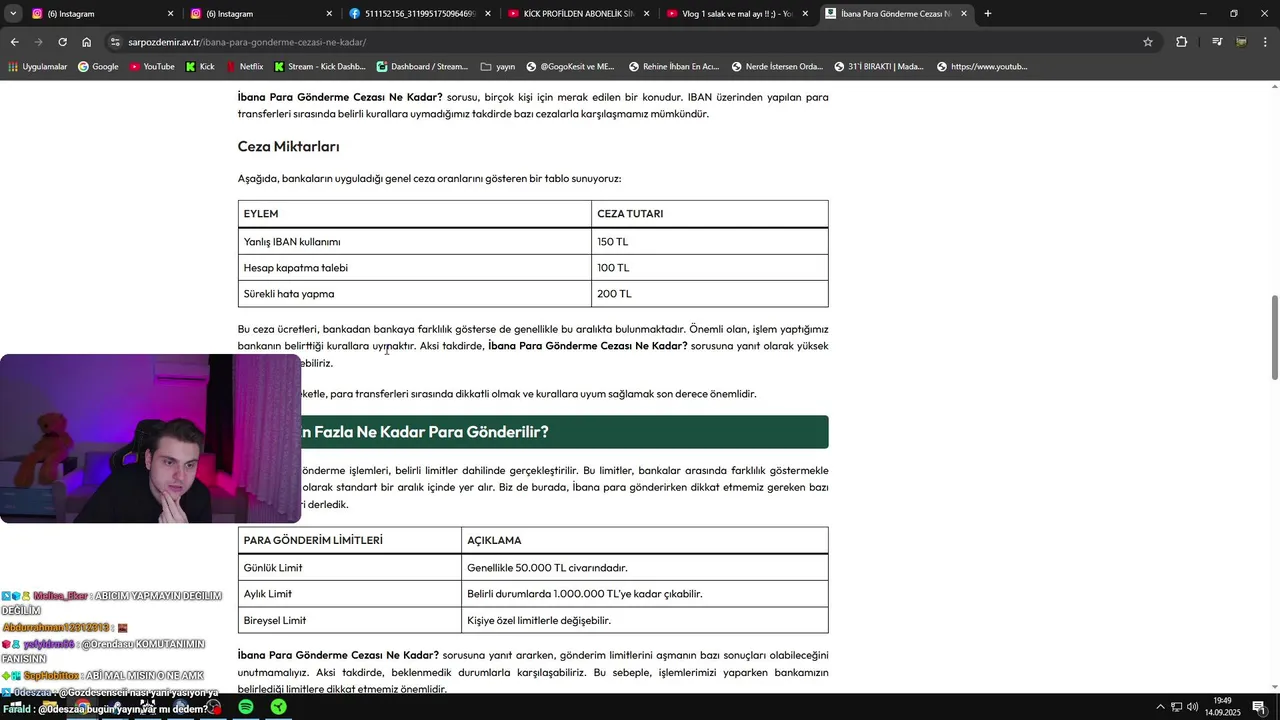Open the Chrome three-dot menu

click(x=1265, y=42)
